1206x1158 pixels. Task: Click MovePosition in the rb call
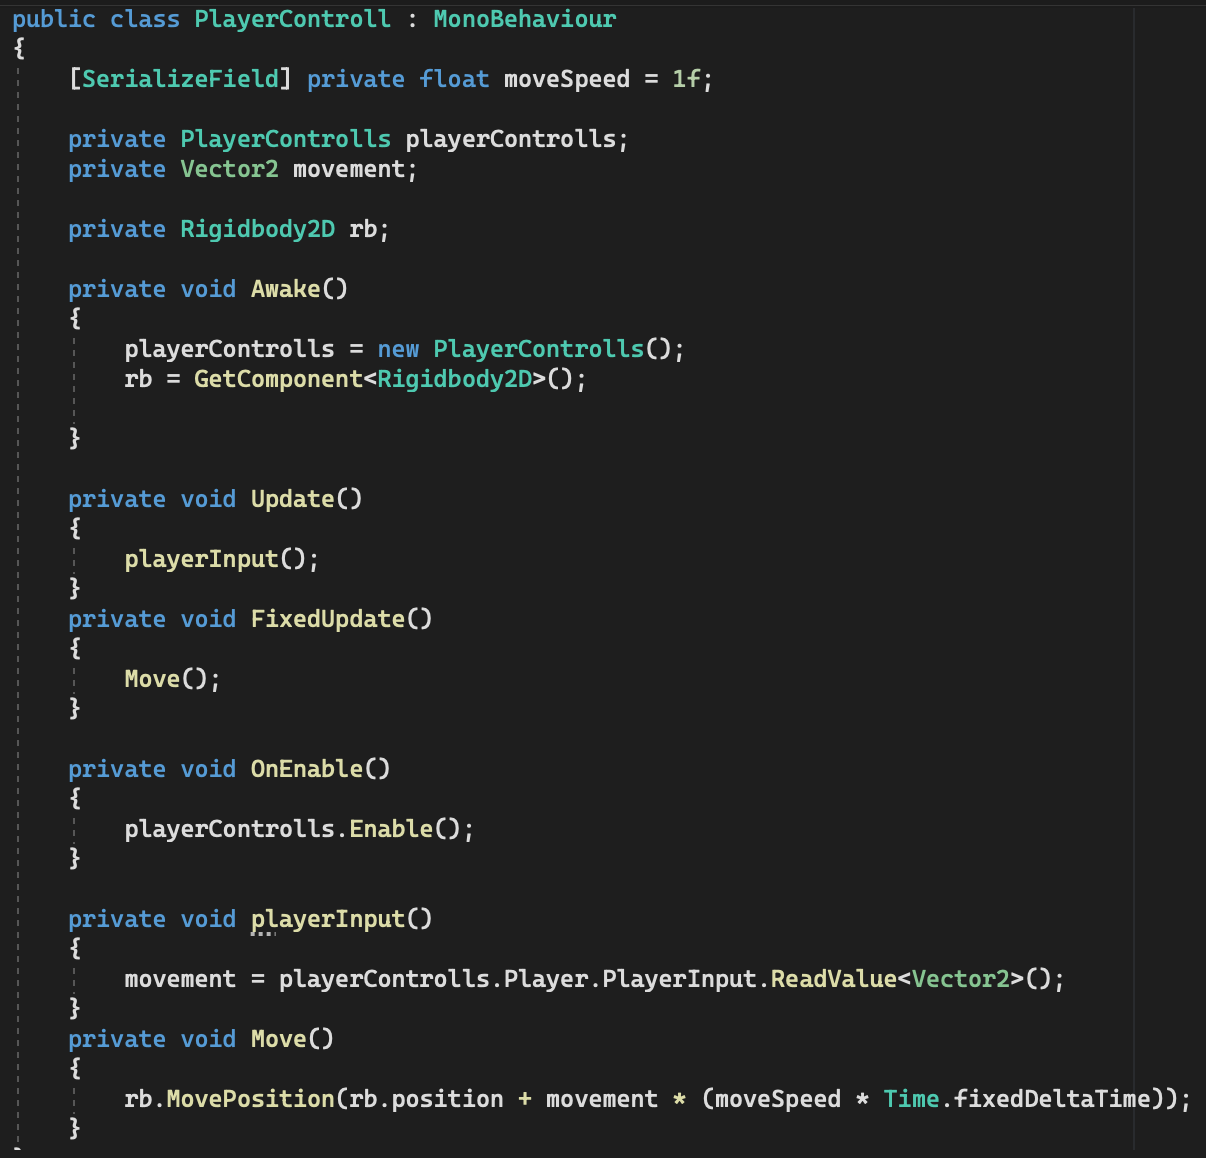click(251, 1099)
